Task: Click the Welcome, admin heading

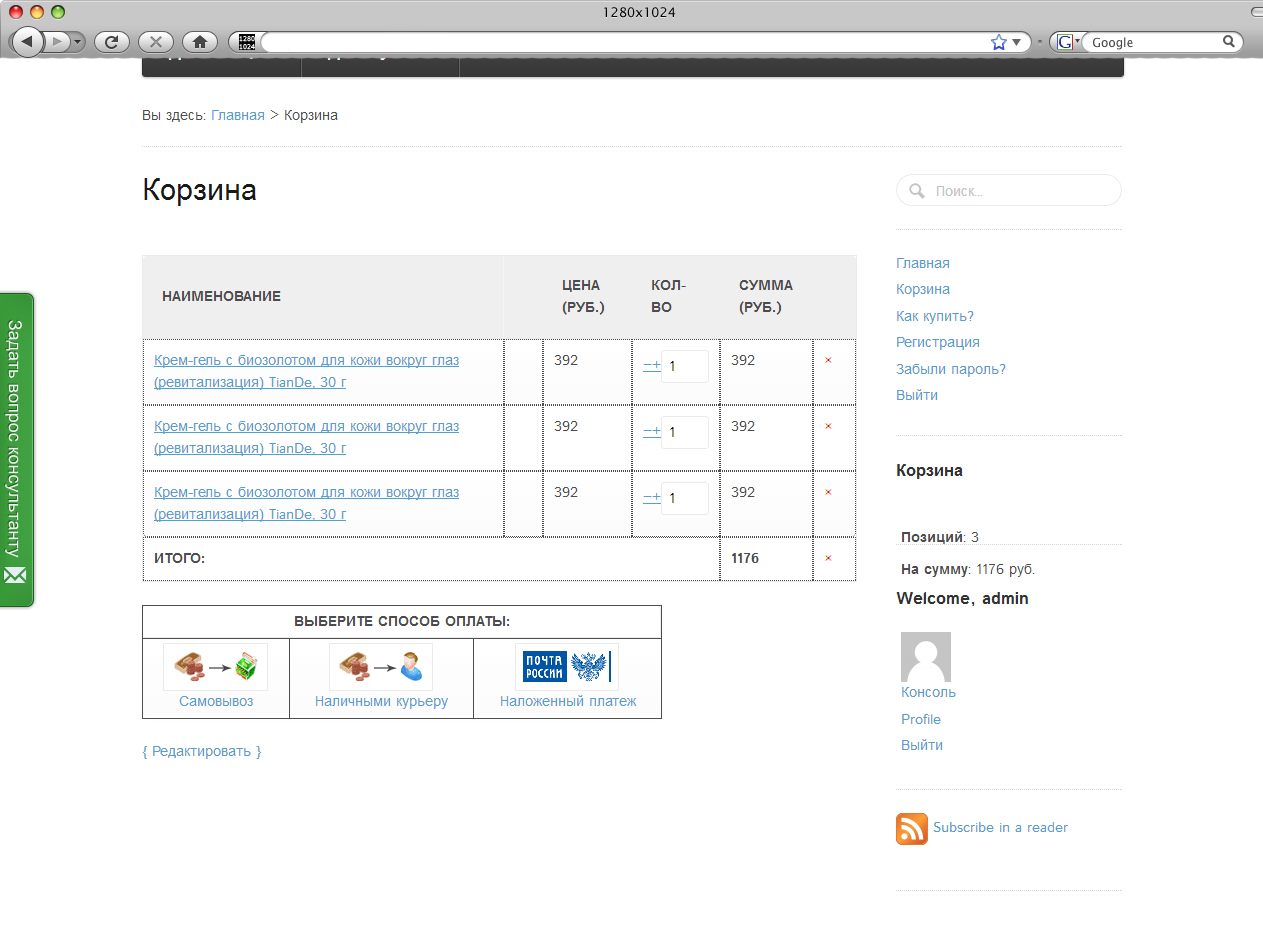Action: [x=962, y=598]
